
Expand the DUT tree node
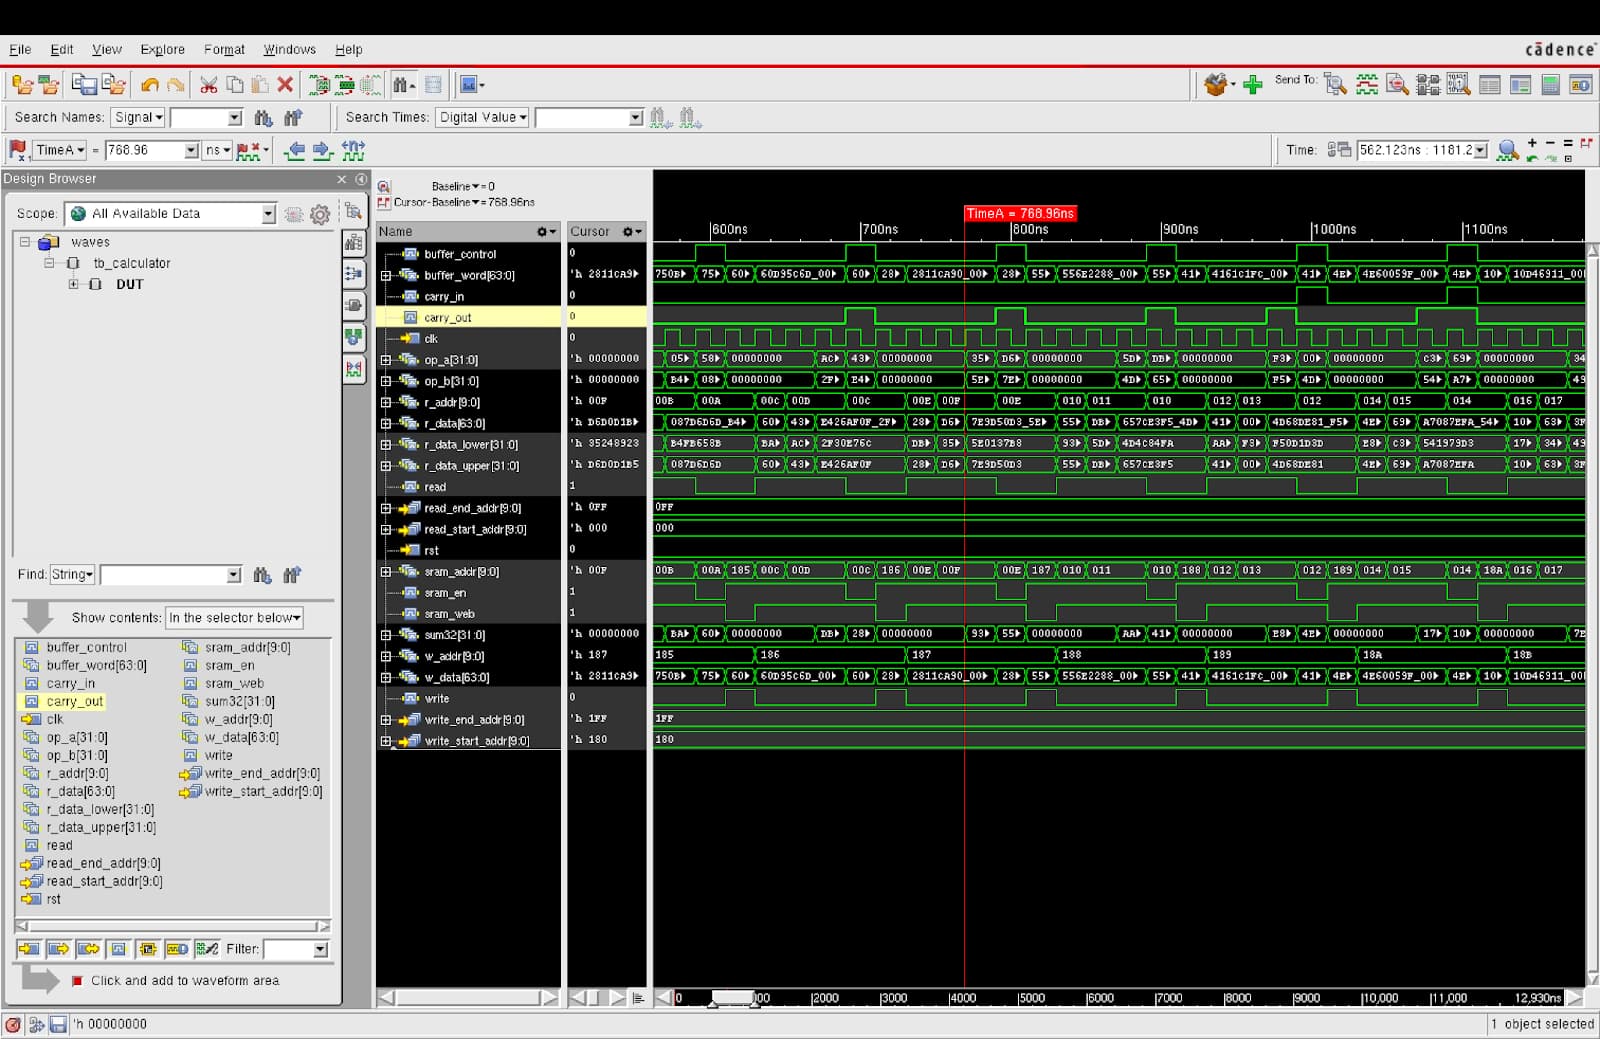pyautogui.click(x=73, y=284)
